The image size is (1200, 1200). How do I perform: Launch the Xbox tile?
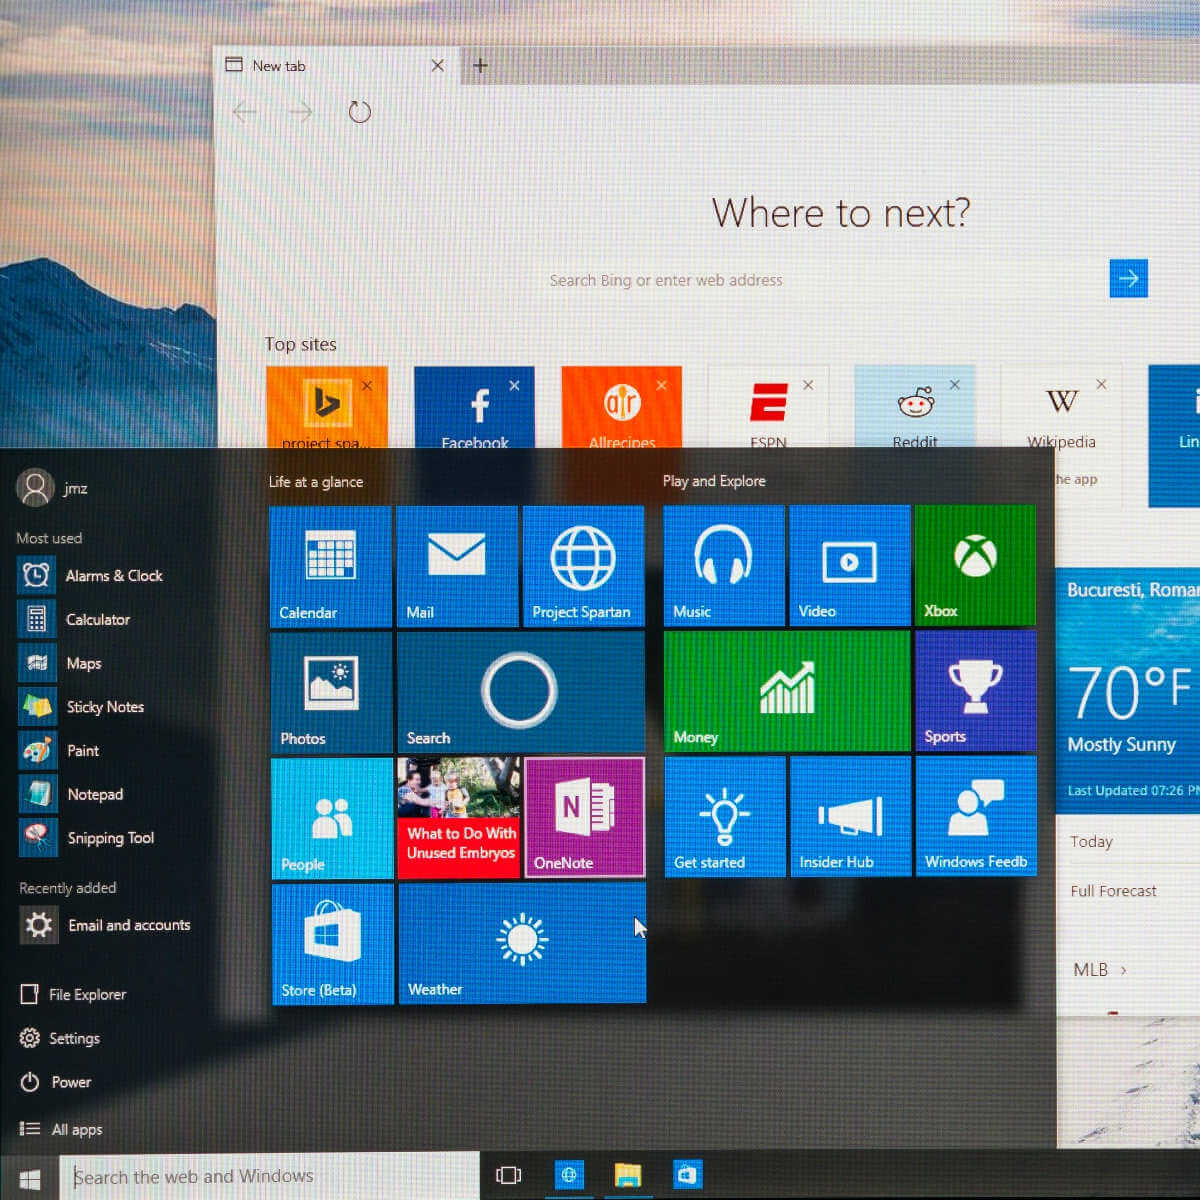[x=975, y=566]
